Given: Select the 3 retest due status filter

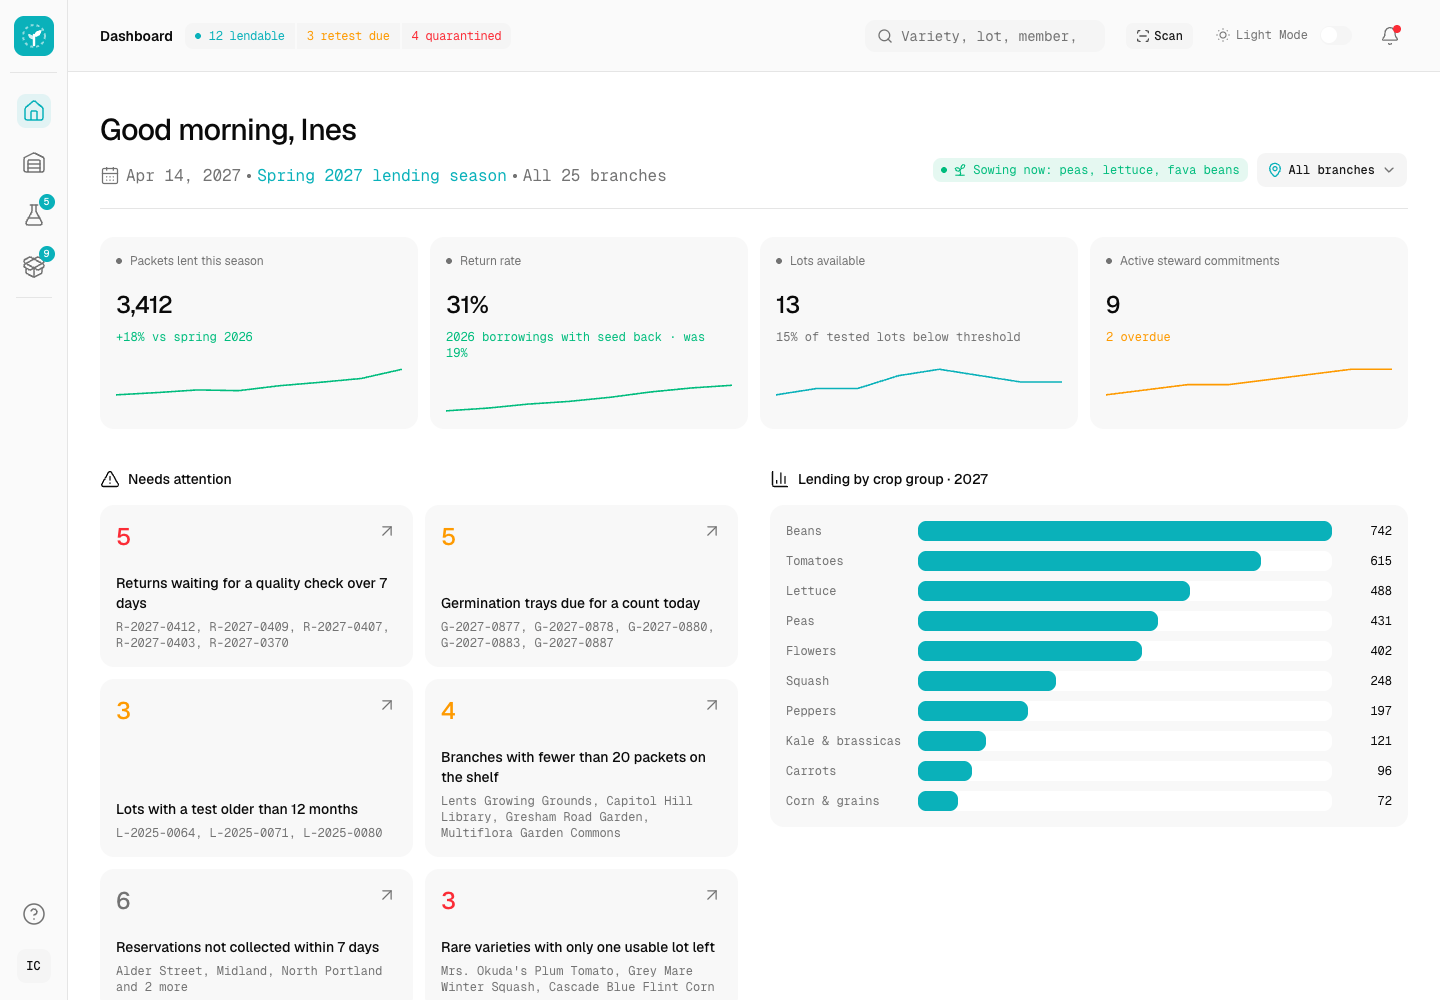Looking at the screenshot, I should 348,36.
